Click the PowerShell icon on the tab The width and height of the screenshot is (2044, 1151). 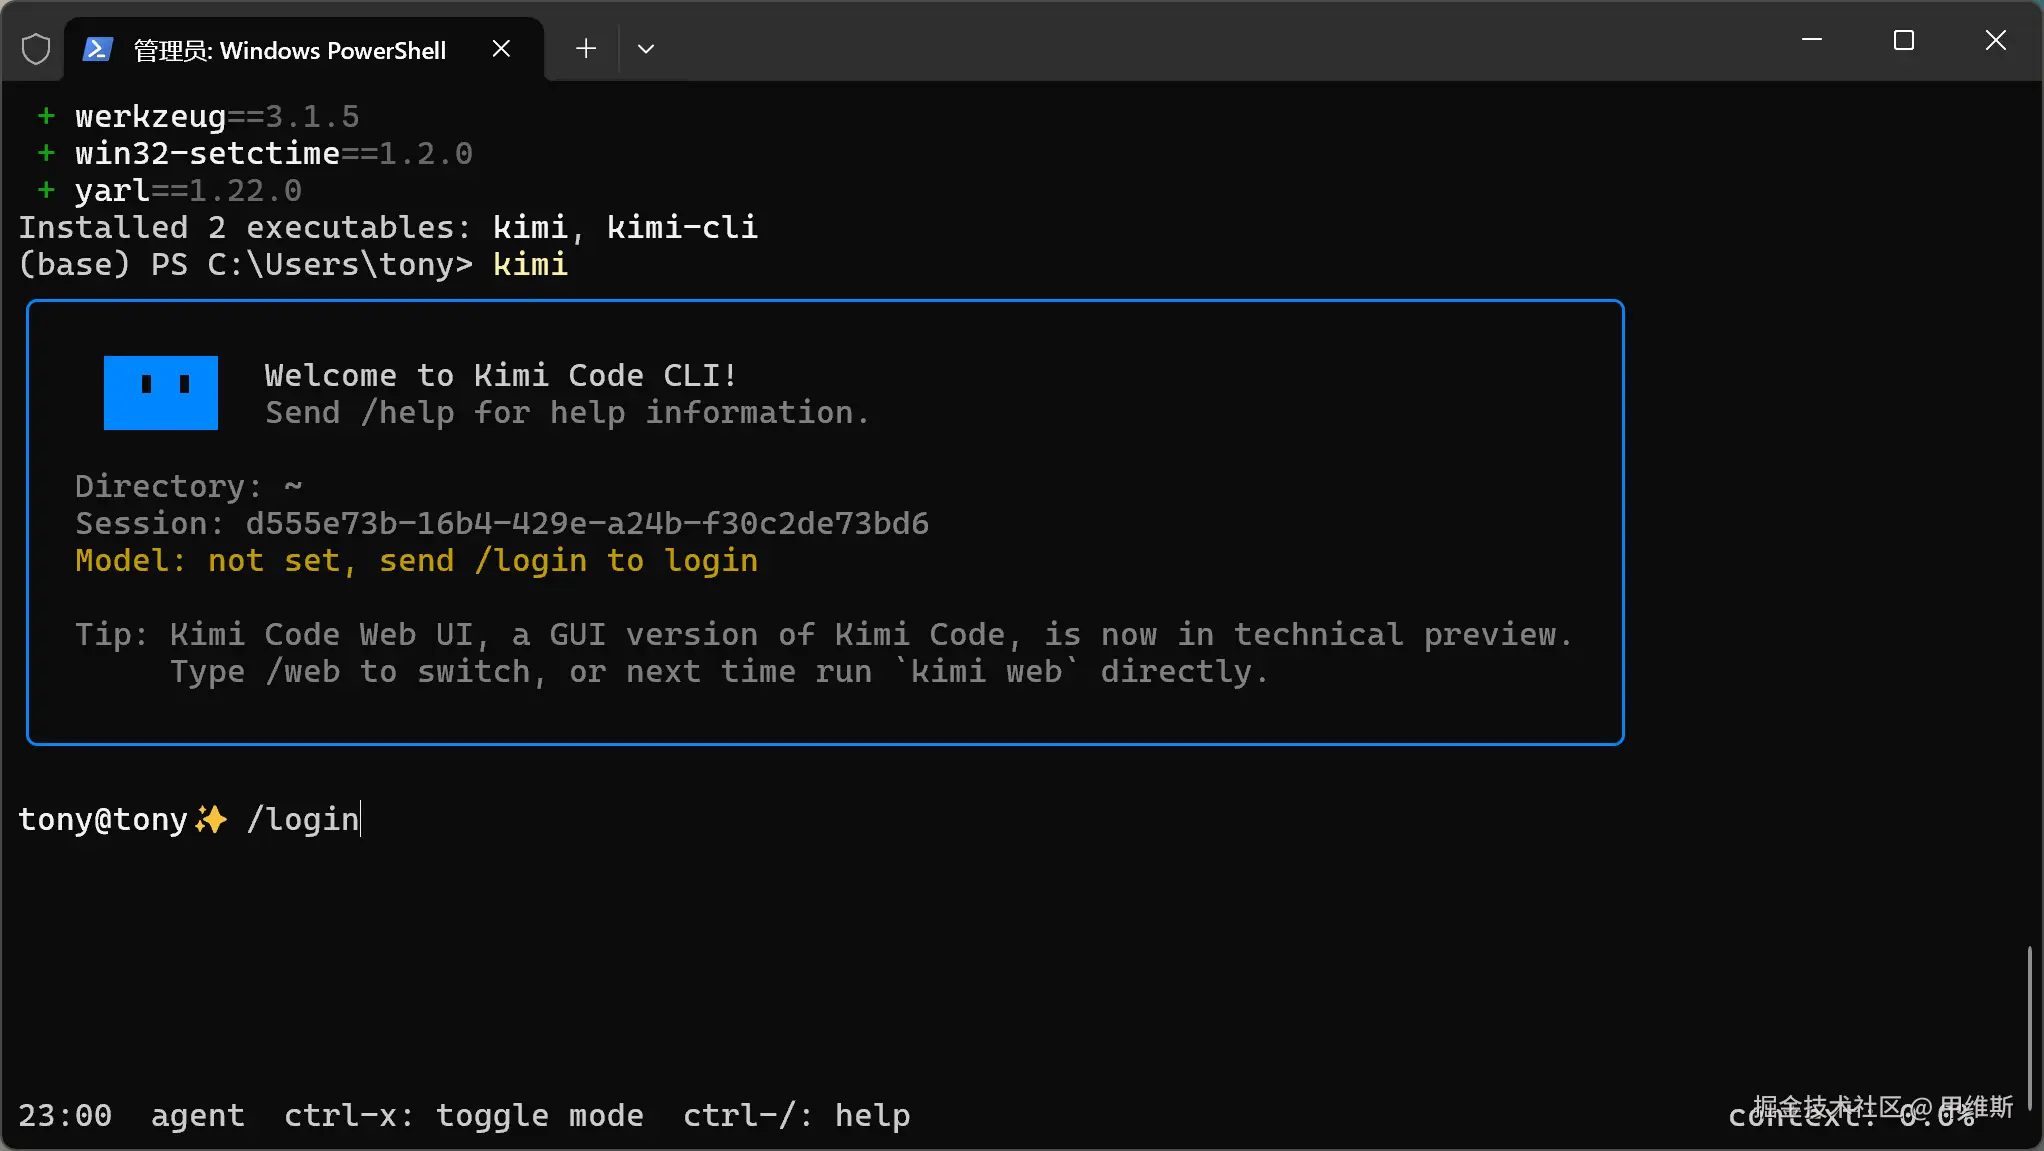[x=97, y=49]
